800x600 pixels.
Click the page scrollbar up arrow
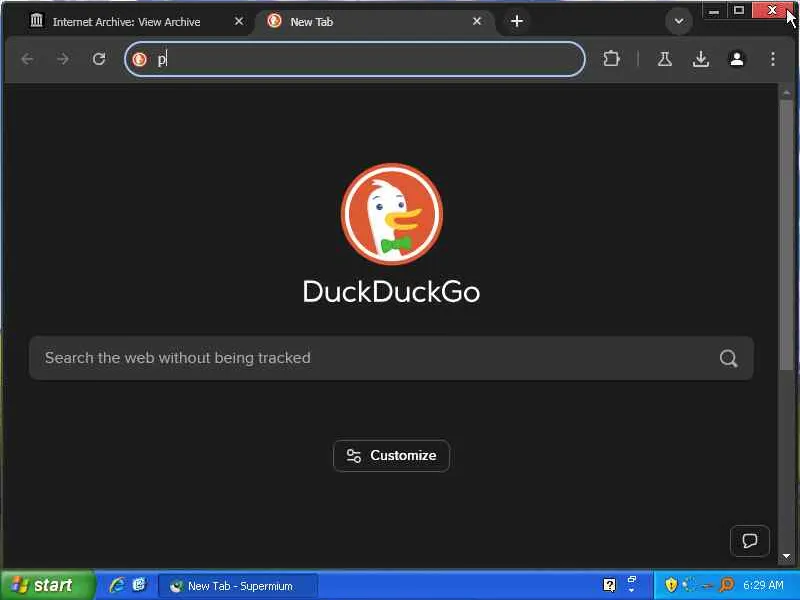pos(786,93)
